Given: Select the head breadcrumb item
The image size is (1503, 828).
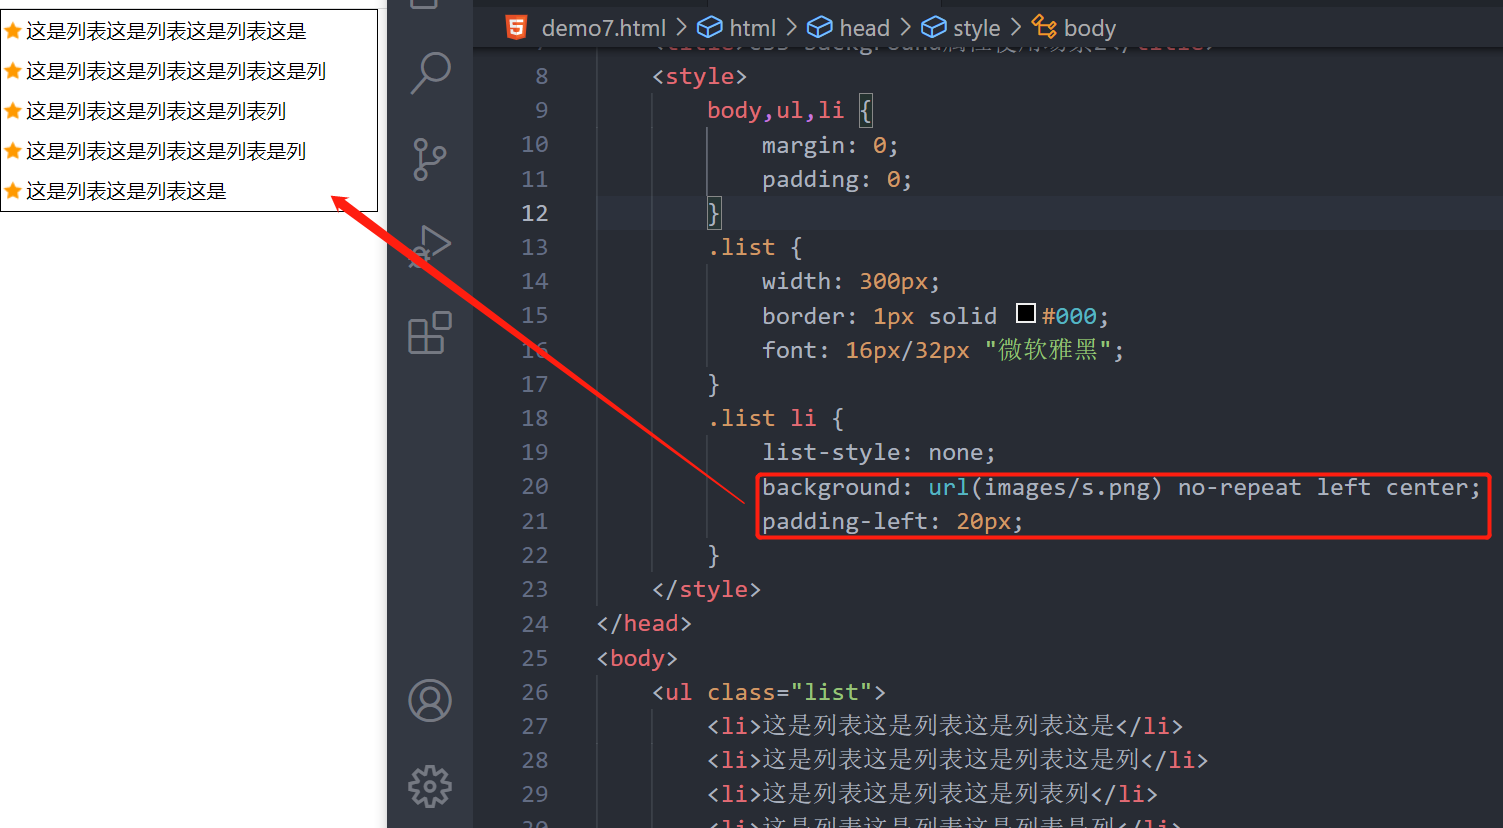Looking at the screenshot, I should [864, 28].
